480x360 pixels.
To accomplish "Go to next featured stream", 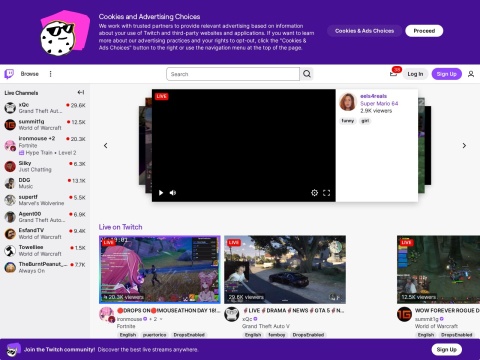I will click(x=464, y=146).
